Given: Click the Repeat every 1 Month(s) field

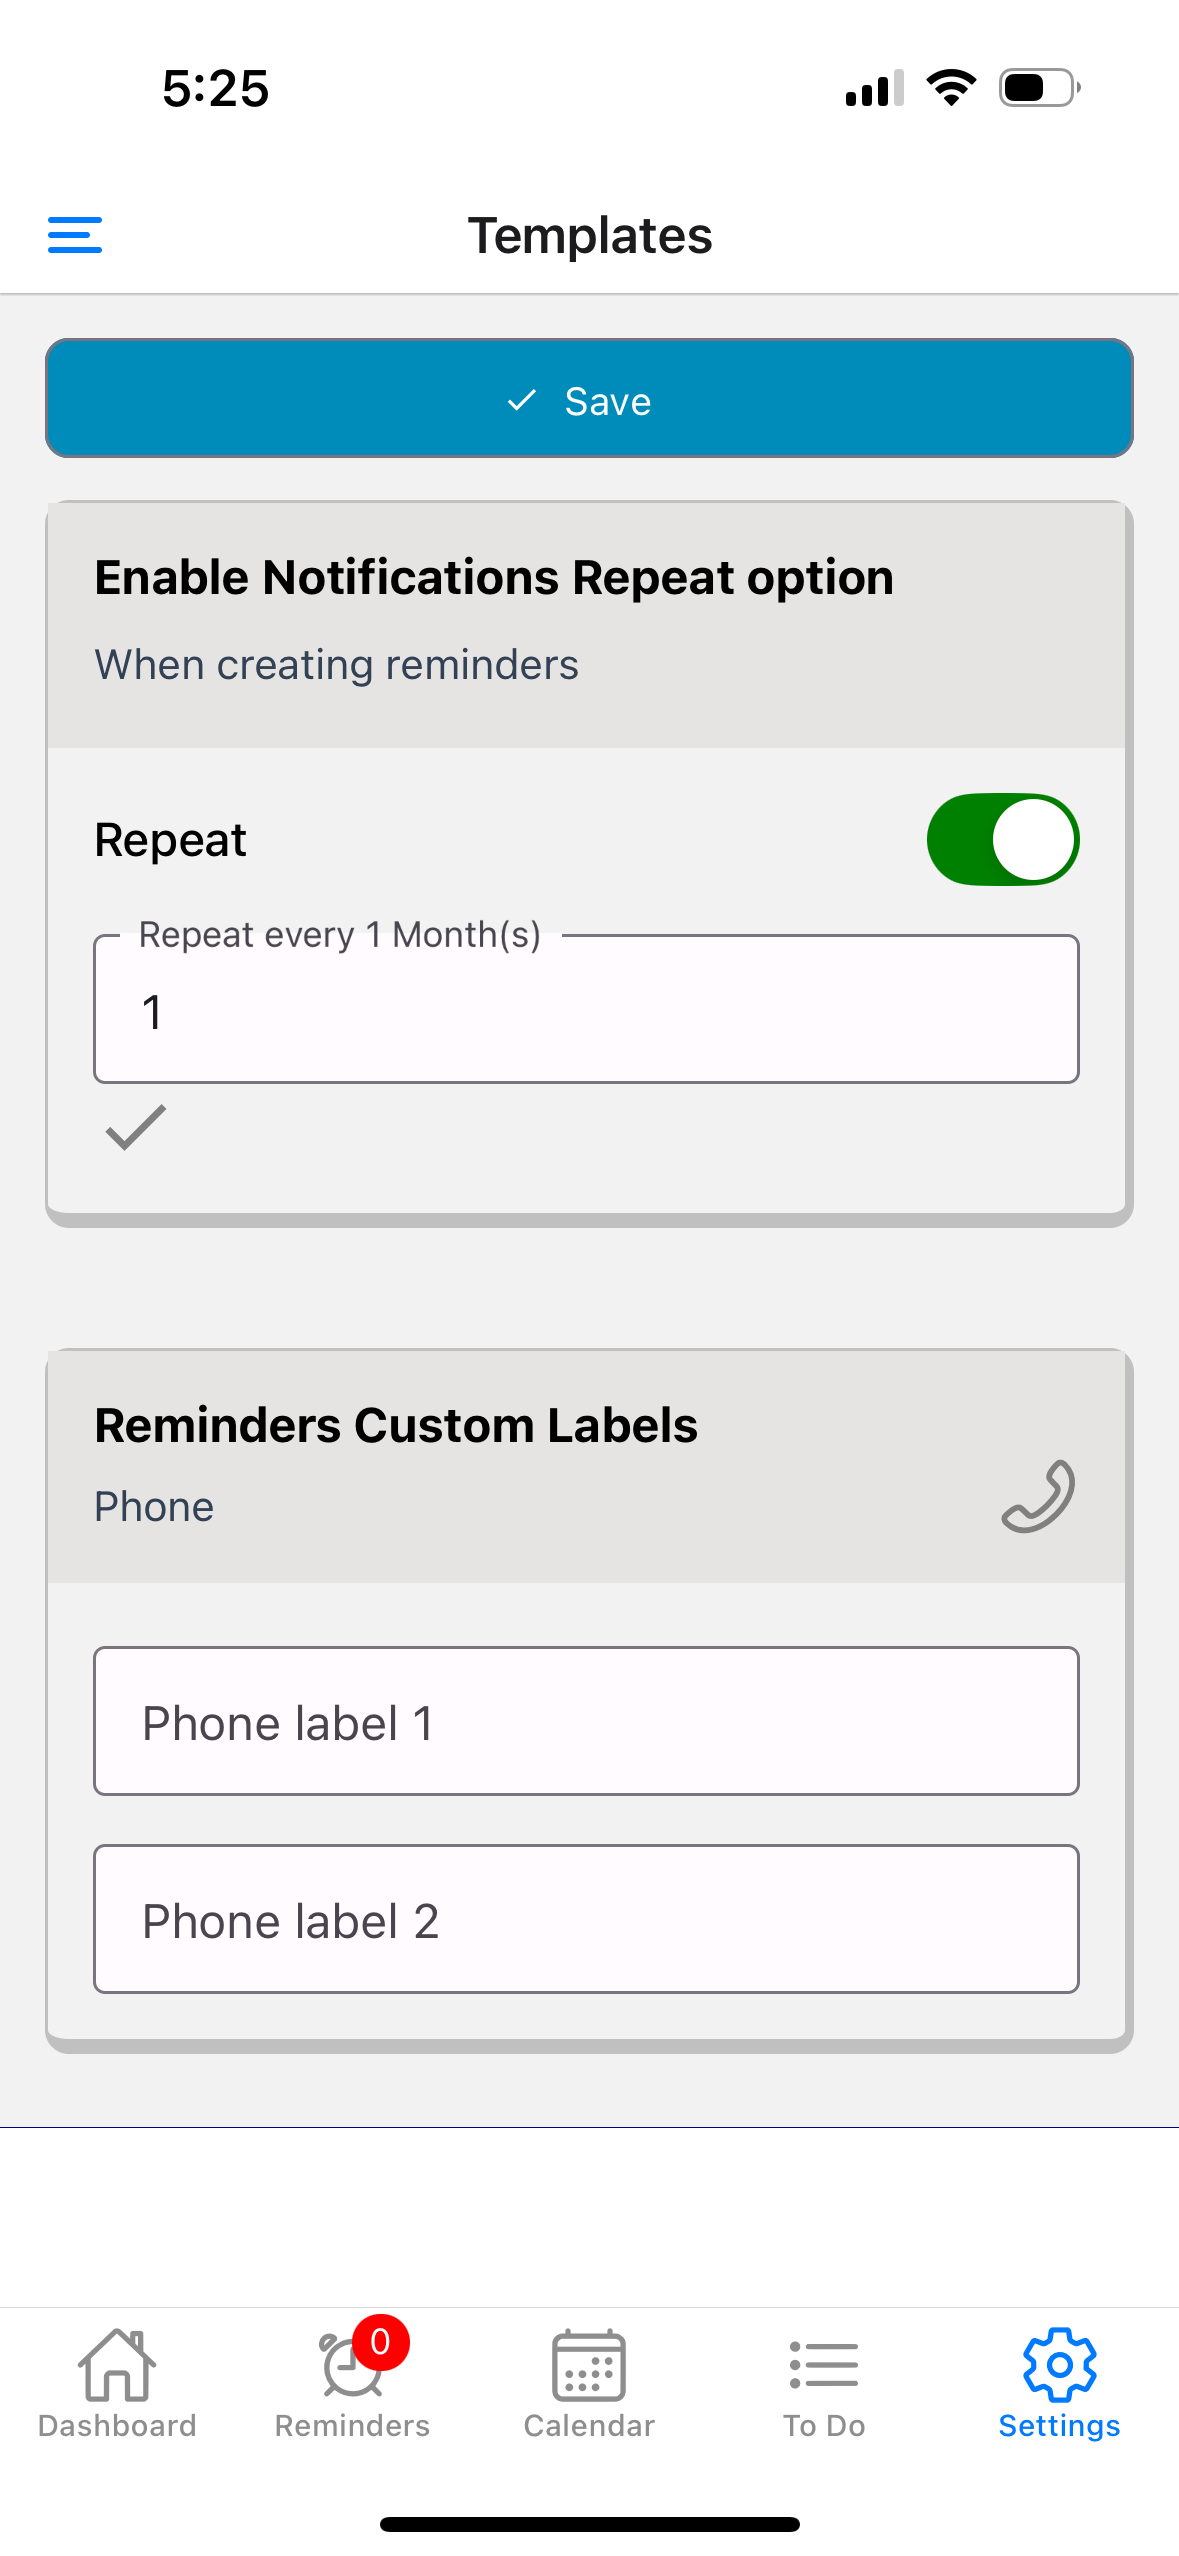Looking at the screenshot, I should point(586,1010).
